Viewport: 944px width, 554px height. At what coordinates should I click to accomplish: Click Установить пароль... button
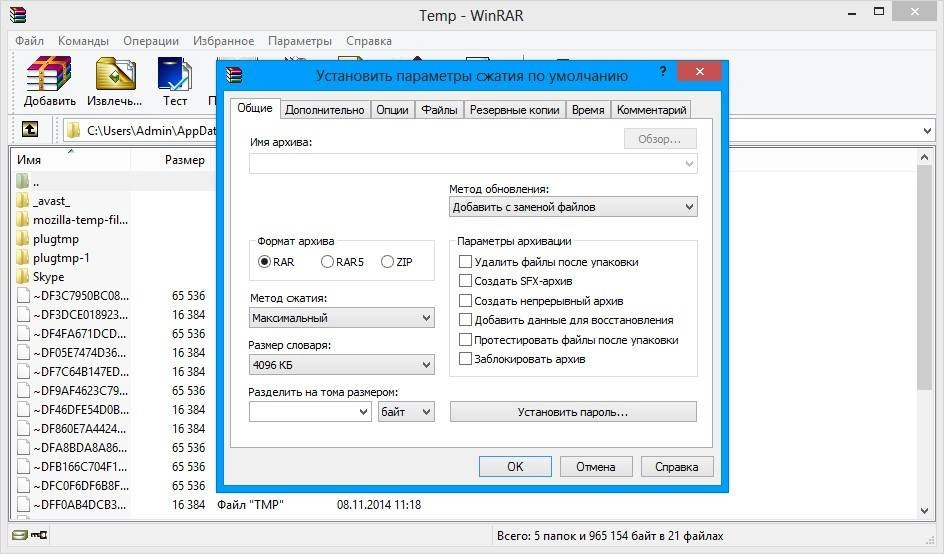[x=573, y=412]
